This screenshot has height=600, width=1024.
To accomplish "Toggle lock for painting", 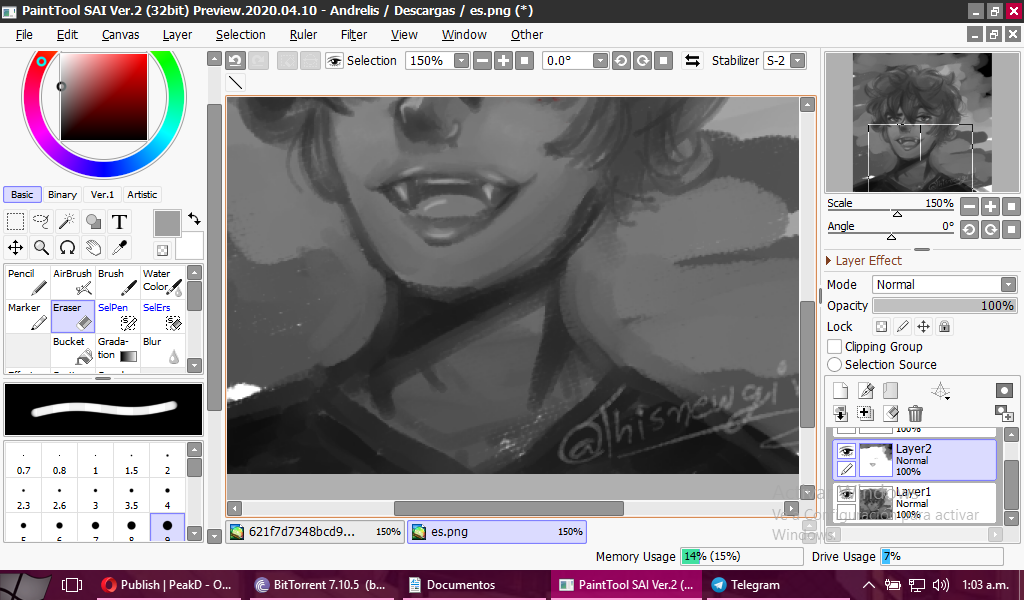I will [x=903, y=326].
